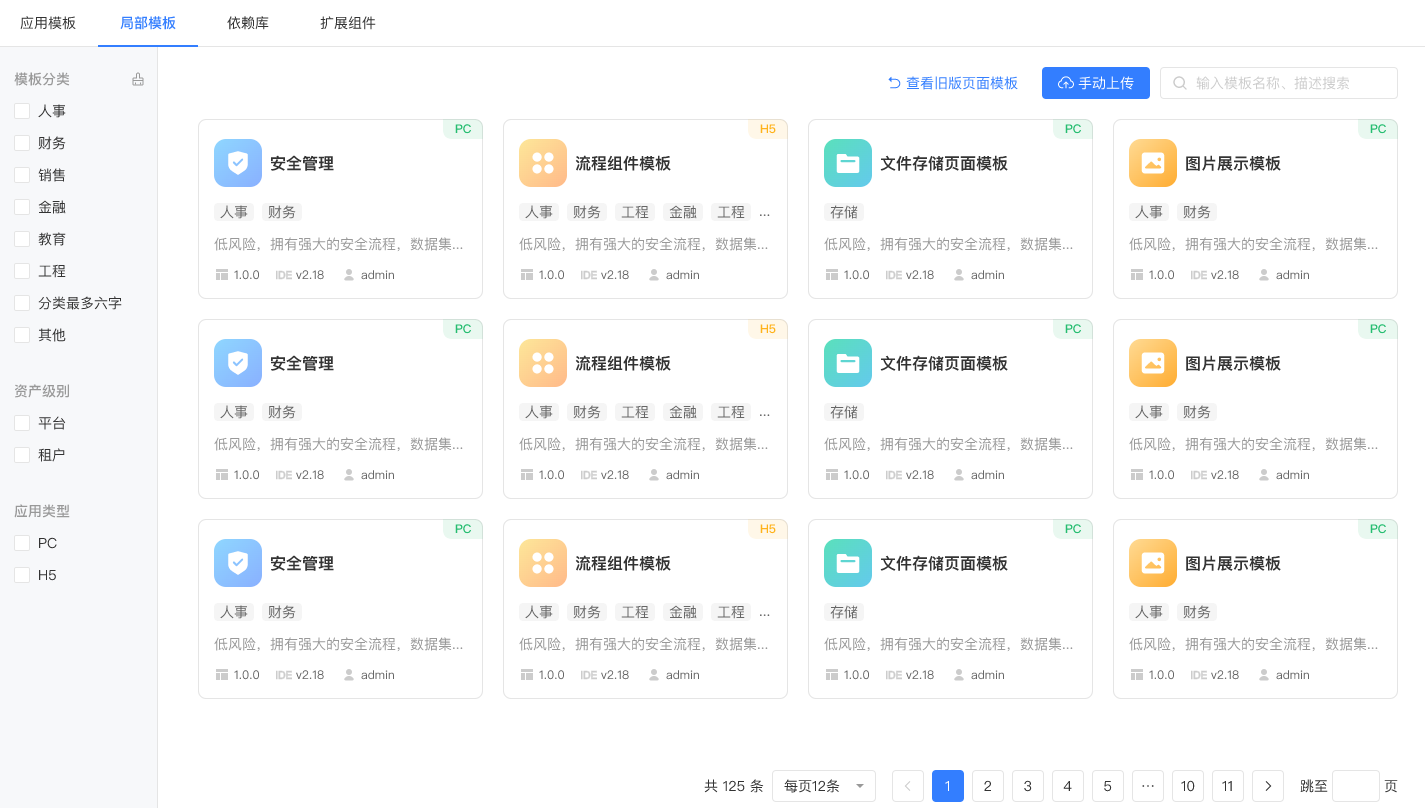Click the 金融 tag on top-row 流程组件模板 card
The width and height of the screenshot is (1425, 808).
tap(683, 212)
